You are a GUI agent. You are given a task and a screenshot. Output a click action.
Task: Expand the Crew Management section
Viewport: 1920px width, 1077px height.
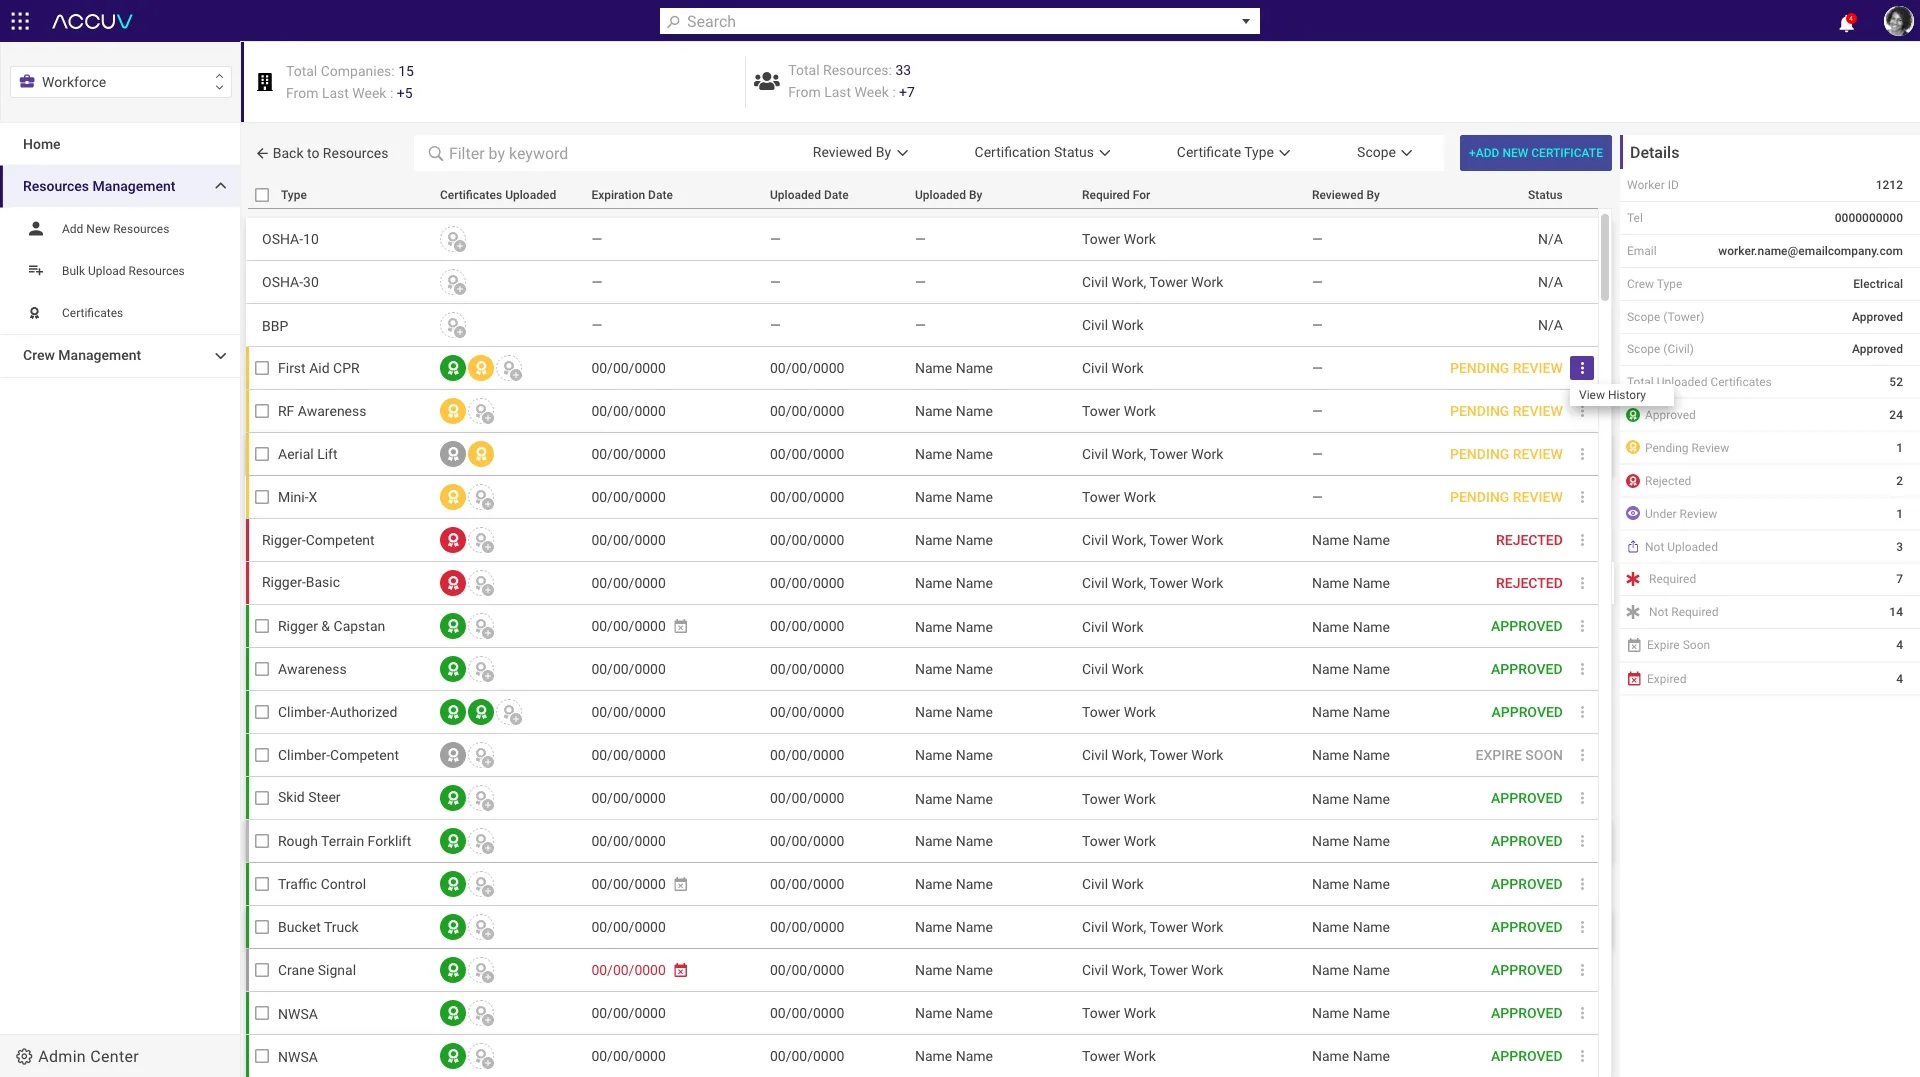121,355
